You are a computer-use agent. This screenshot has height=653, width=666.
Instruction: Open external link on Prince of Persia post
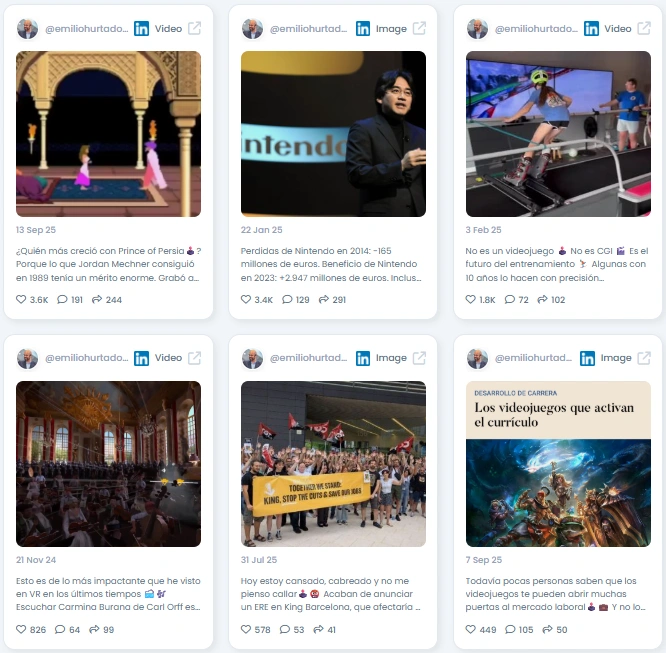pos(195,28)
